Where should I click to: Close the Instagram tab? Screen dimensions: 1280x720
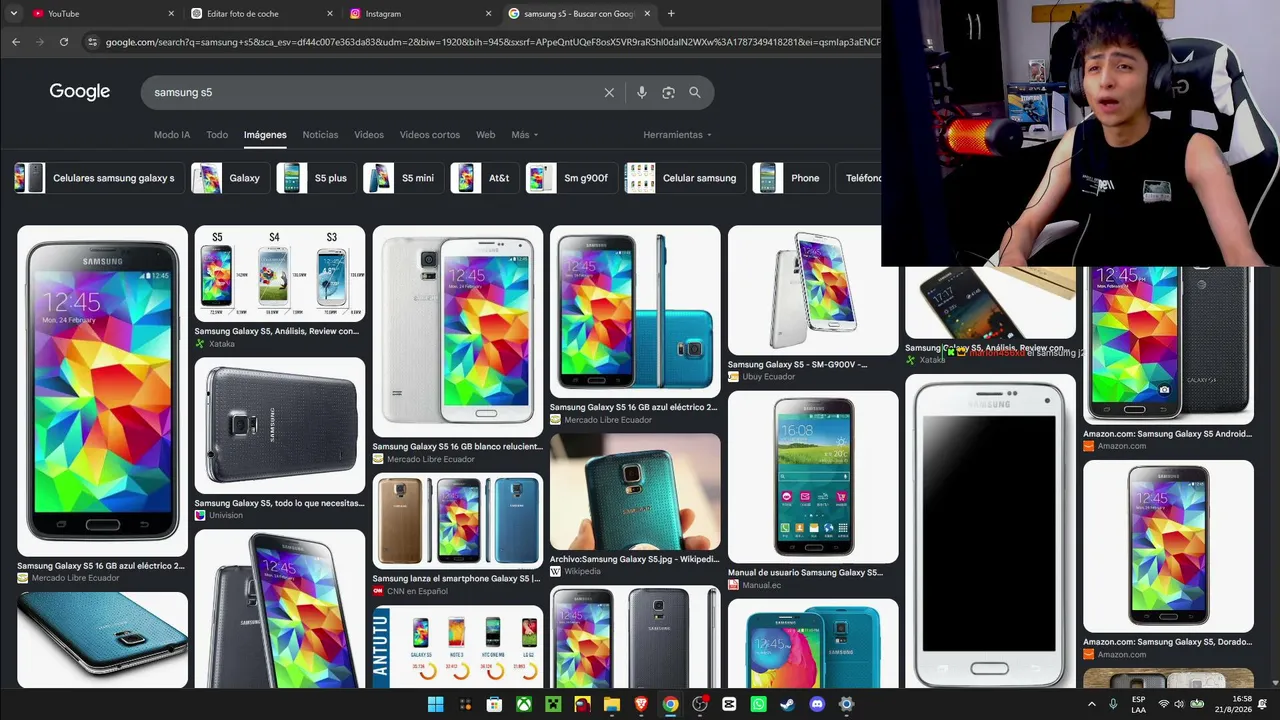click(x=489, y=14)
